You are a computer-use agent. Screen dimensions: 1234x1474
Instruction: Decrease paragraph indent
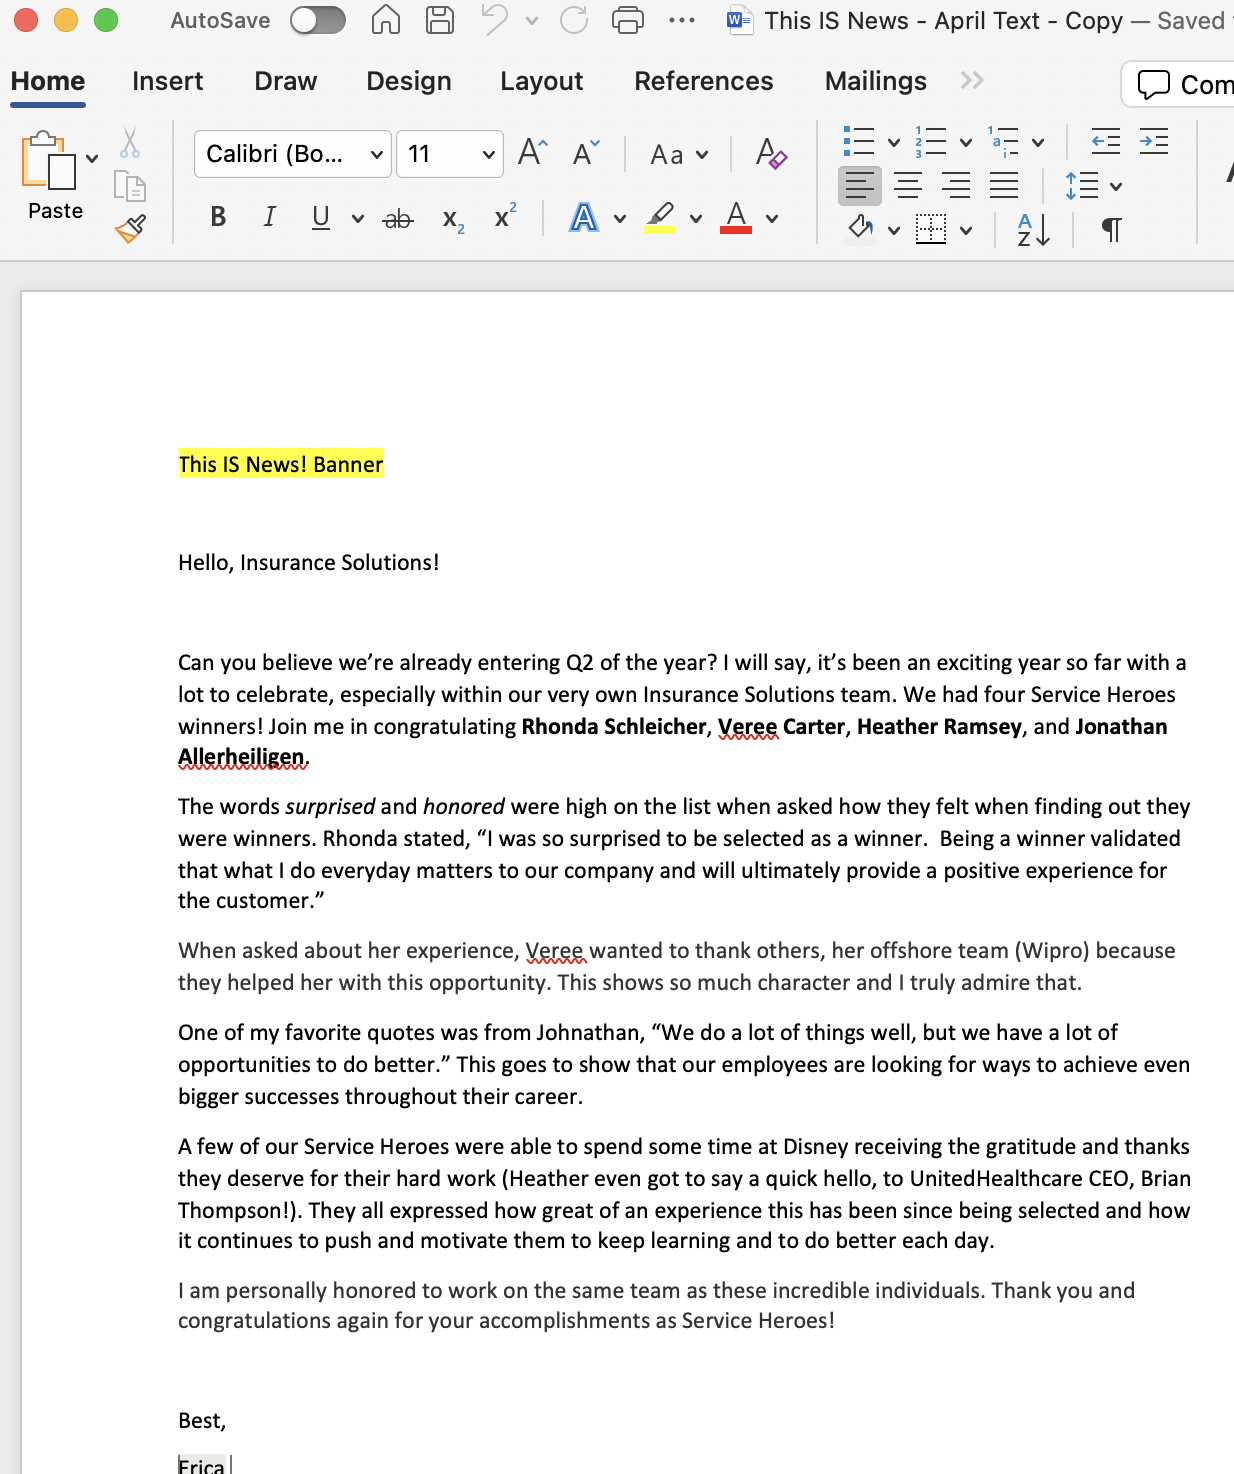(x=1106, y=142)
